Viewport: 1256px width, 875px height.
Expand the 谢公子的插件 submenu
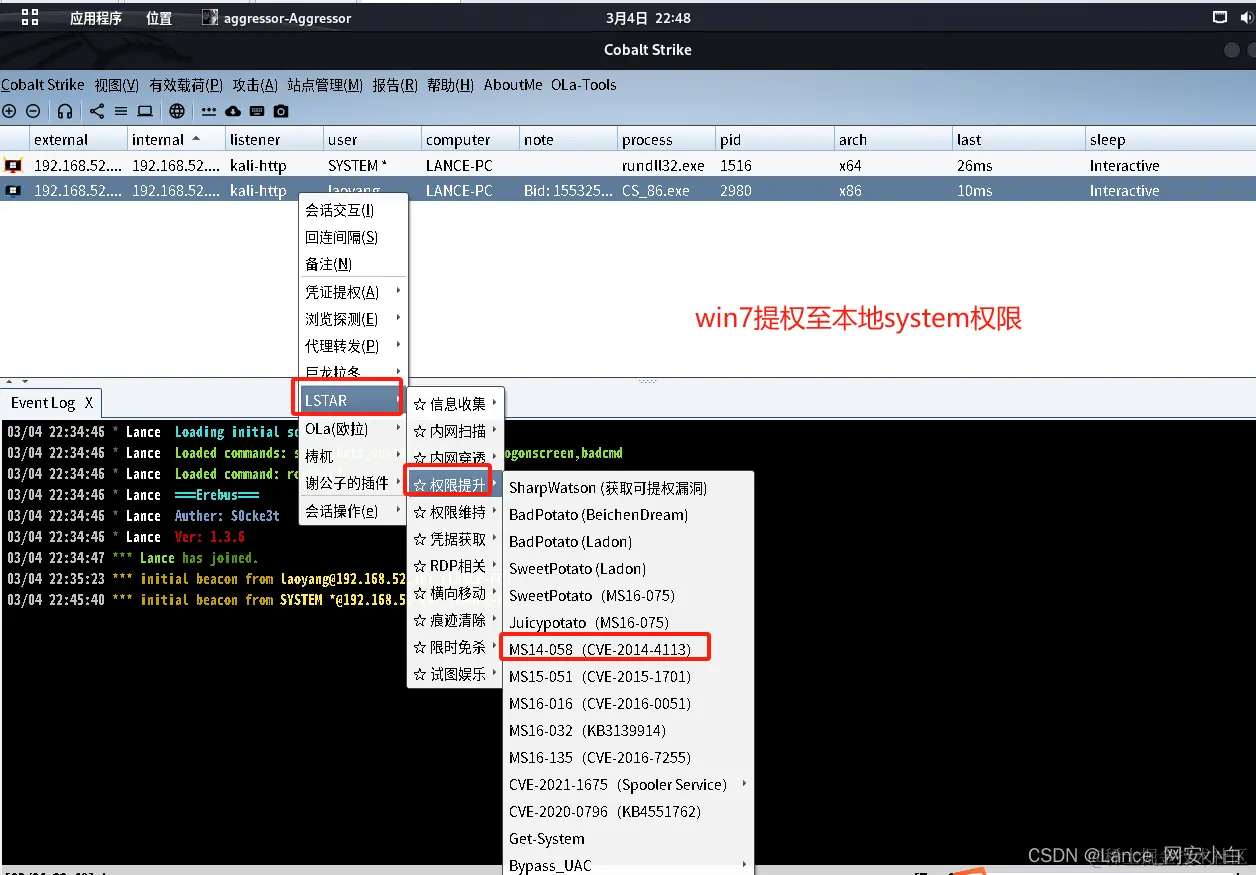coord(354,483)
